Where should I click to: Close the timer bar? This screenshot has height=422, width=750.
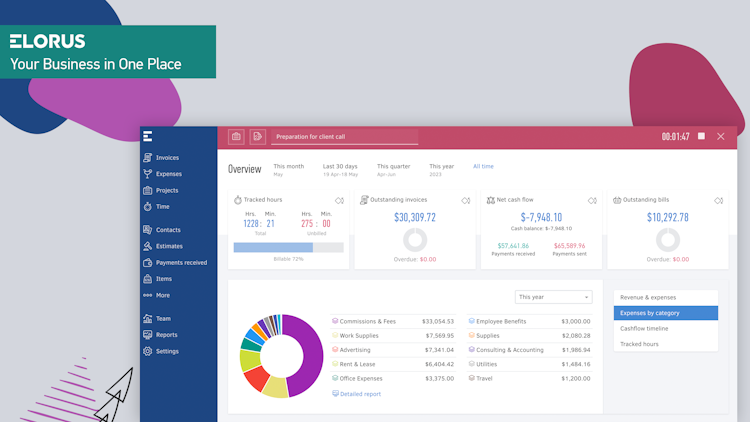[x=721, y=136]
